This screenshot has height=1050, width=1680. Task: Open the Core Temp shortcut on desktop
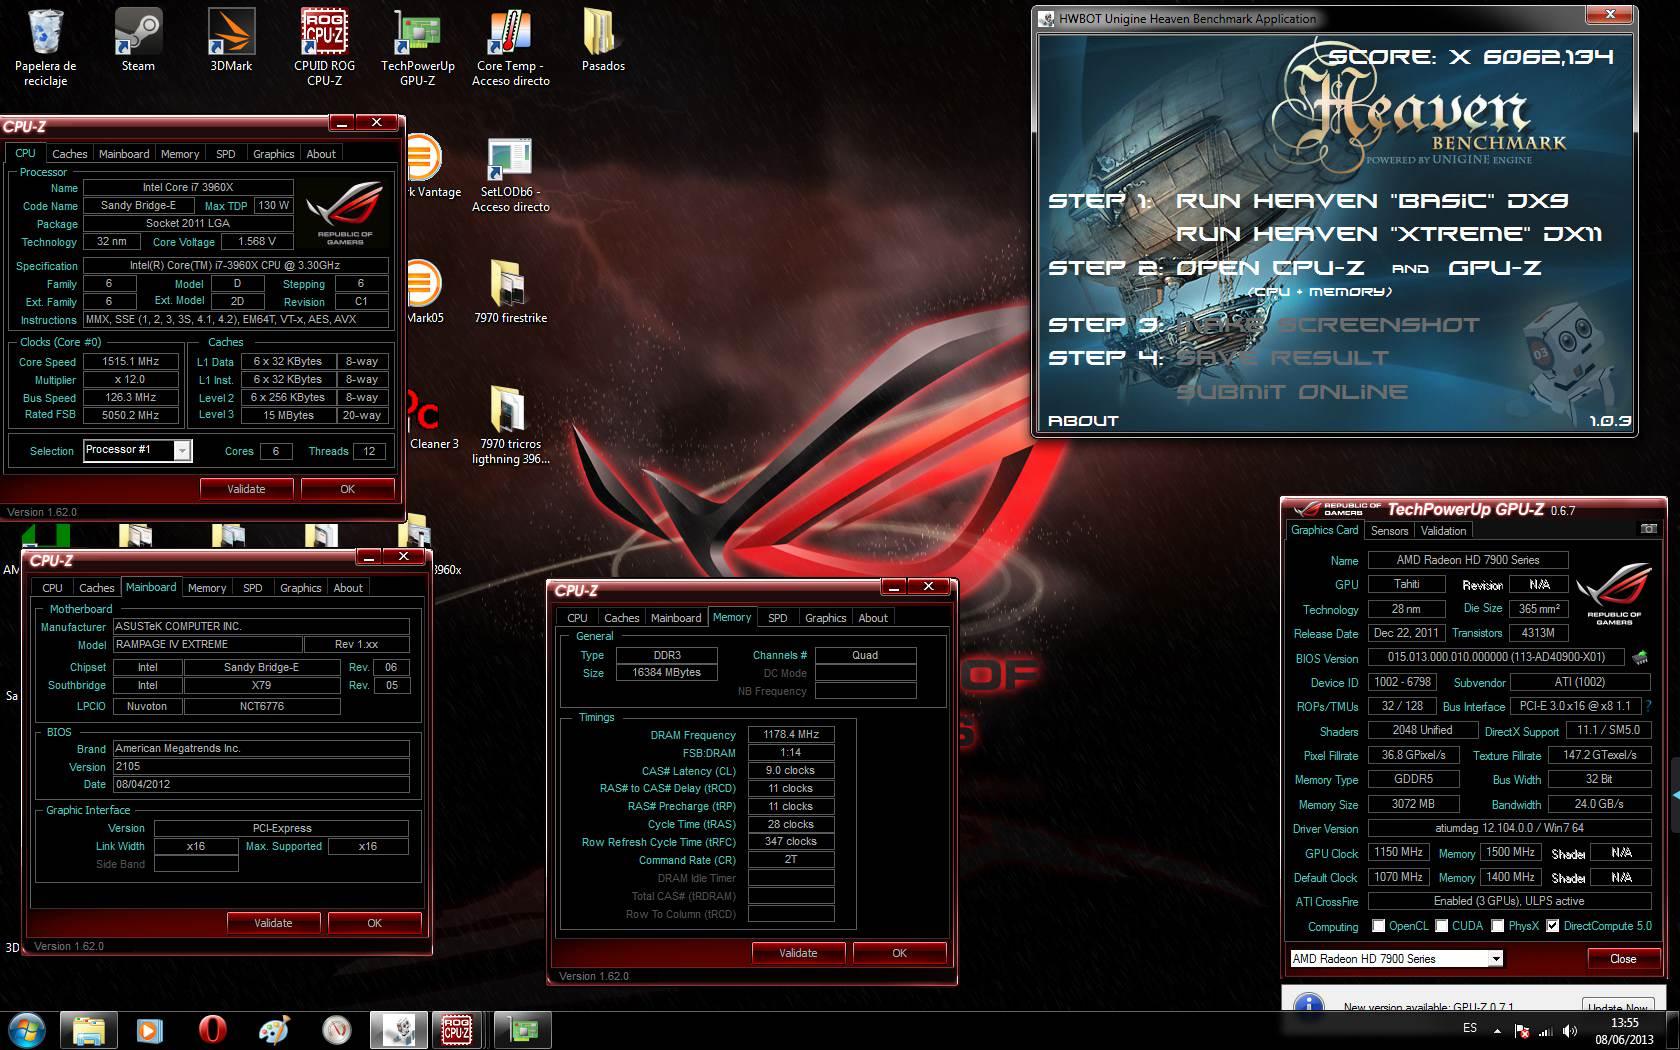(510, 47)
